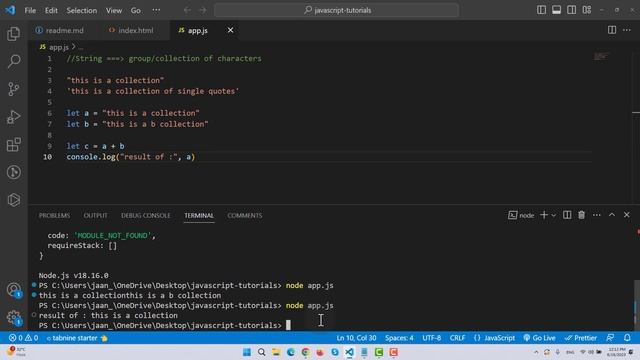Viewport: 640px width, 360px height.
Task: Switch to the COMMENTS panel tab
Action: (x=245, y=216)
